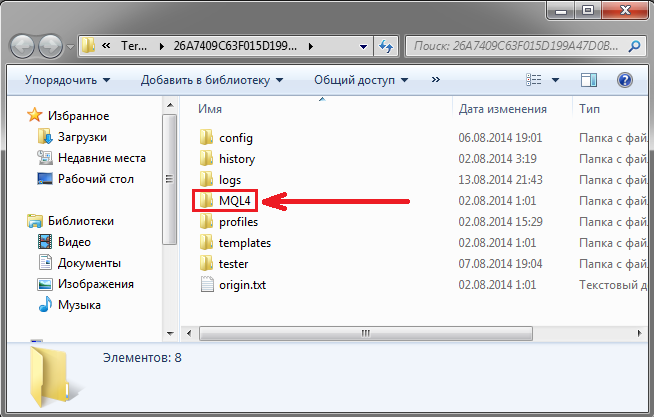
Task: Click the Видео film icon
Action: [x=45, y=241]
